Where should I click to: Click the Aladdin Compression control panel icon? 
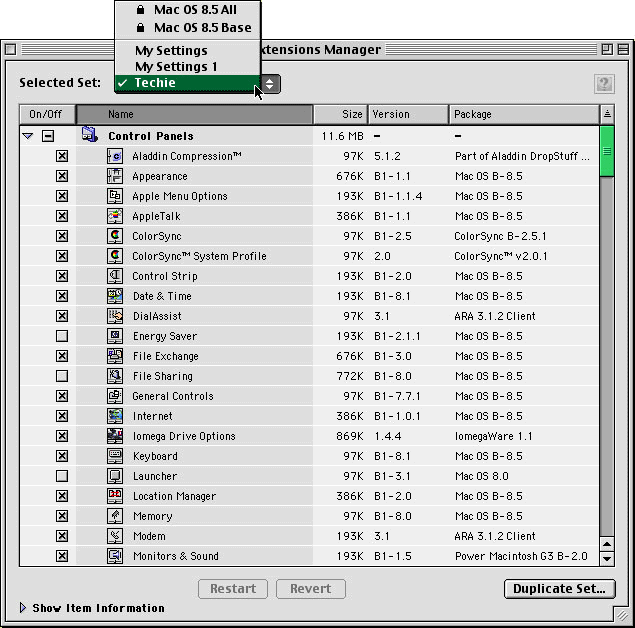pos(115,156)
